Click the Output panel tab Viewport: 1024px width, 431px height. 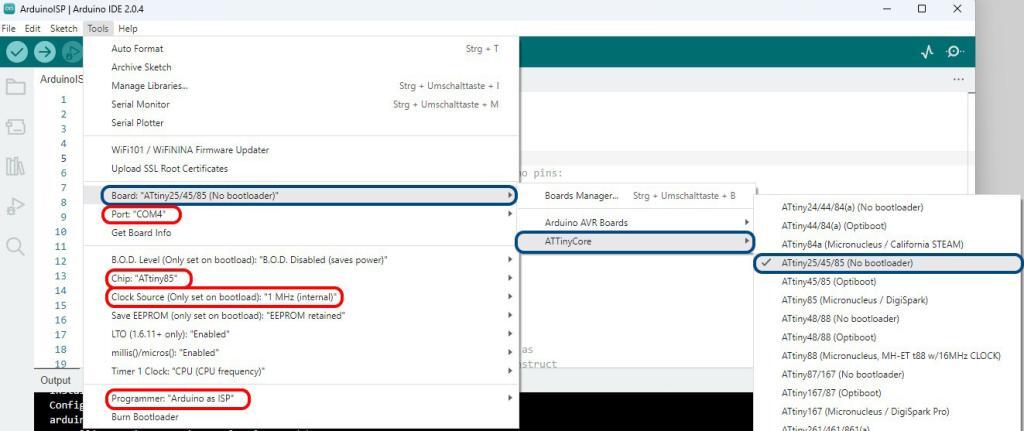[56, 380]
